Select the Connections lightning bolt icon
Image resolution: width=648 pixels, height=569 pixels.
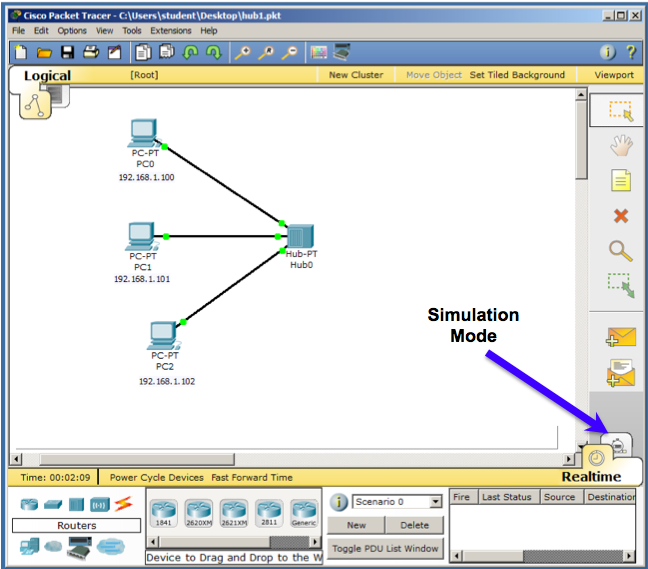(x=124, y=504)
